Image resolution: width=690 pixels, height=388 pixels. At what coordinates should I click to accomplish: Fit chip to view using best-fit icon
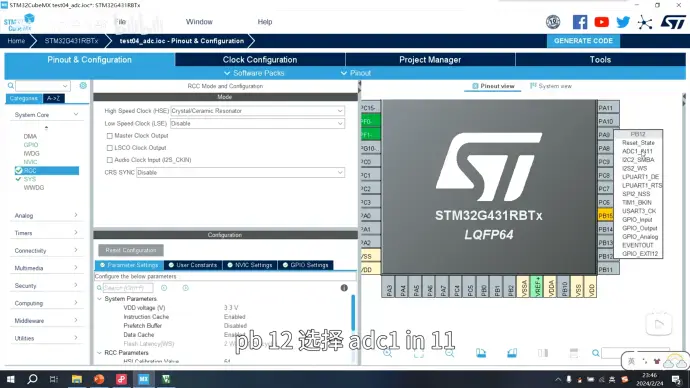(x=418, y=353)
